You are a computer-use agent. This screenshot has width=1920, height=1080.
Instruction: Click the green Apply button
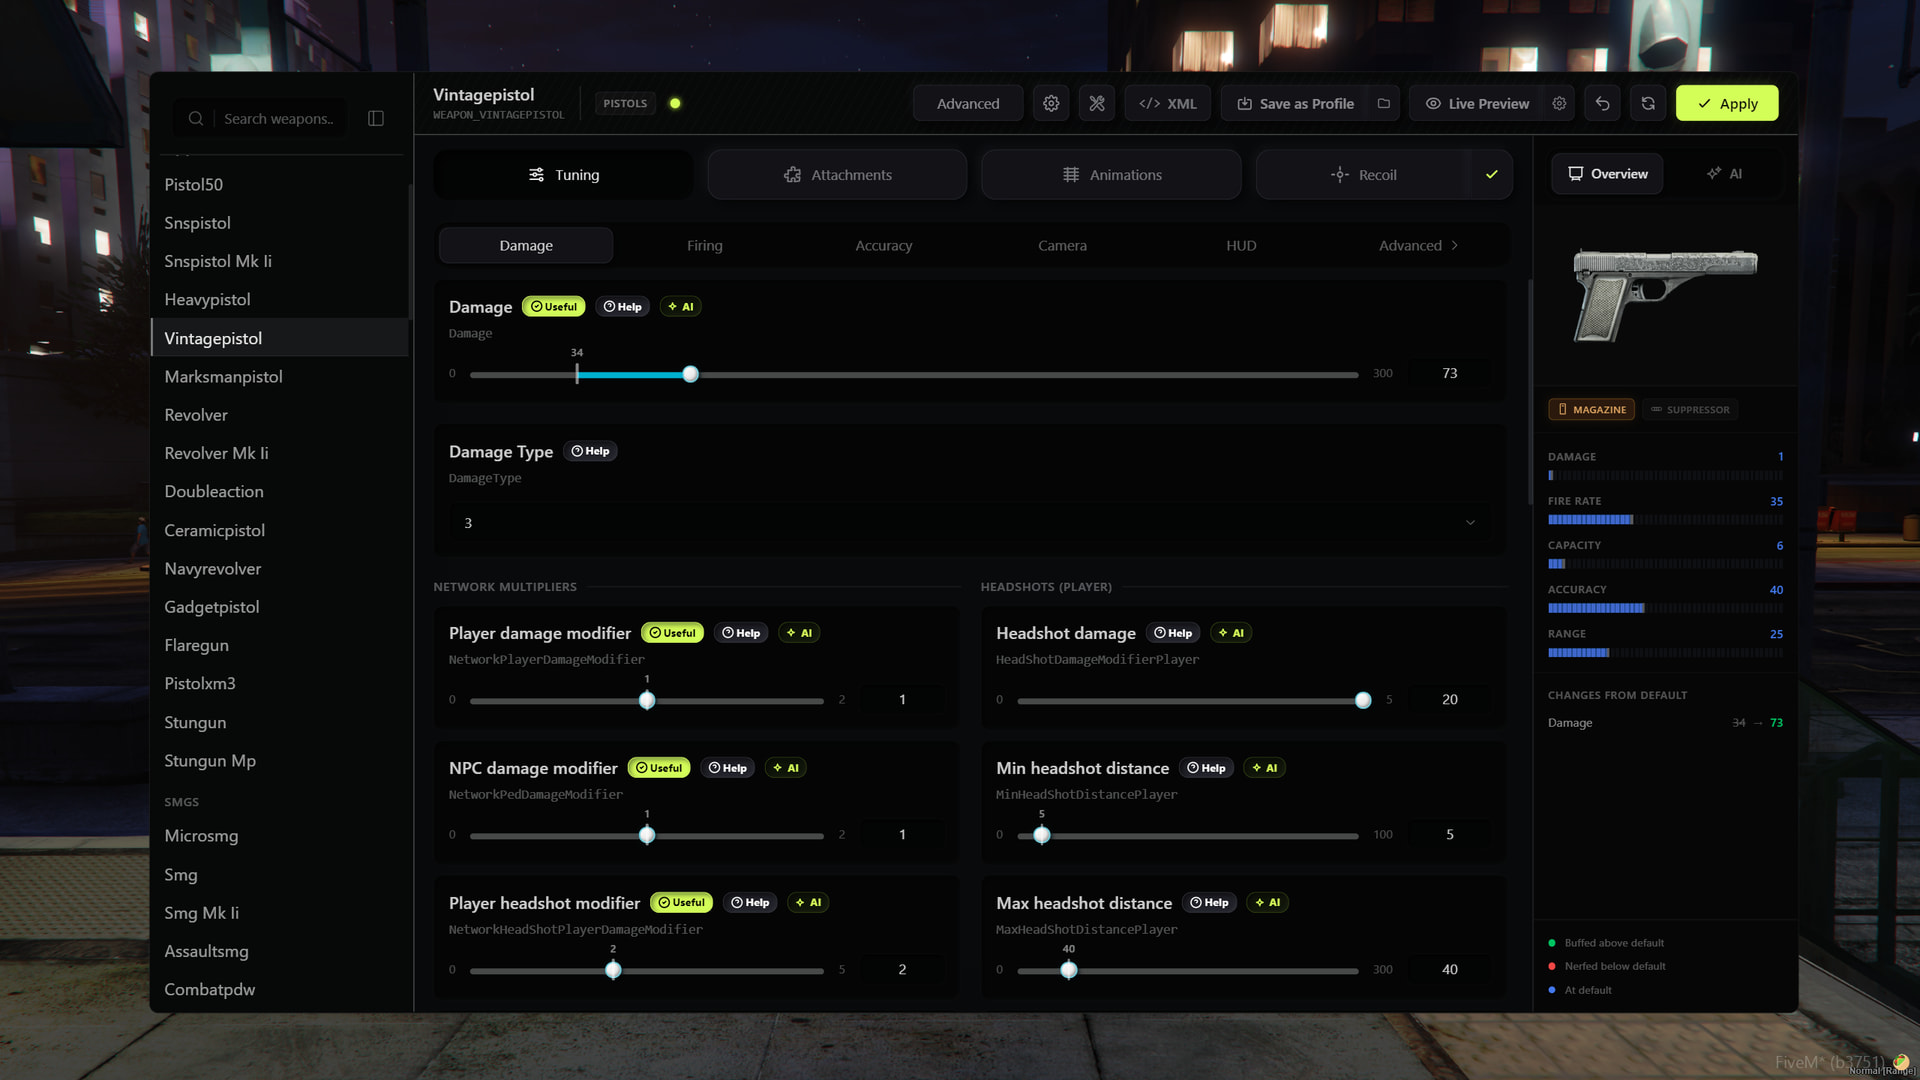click(x=1727, y=103)
